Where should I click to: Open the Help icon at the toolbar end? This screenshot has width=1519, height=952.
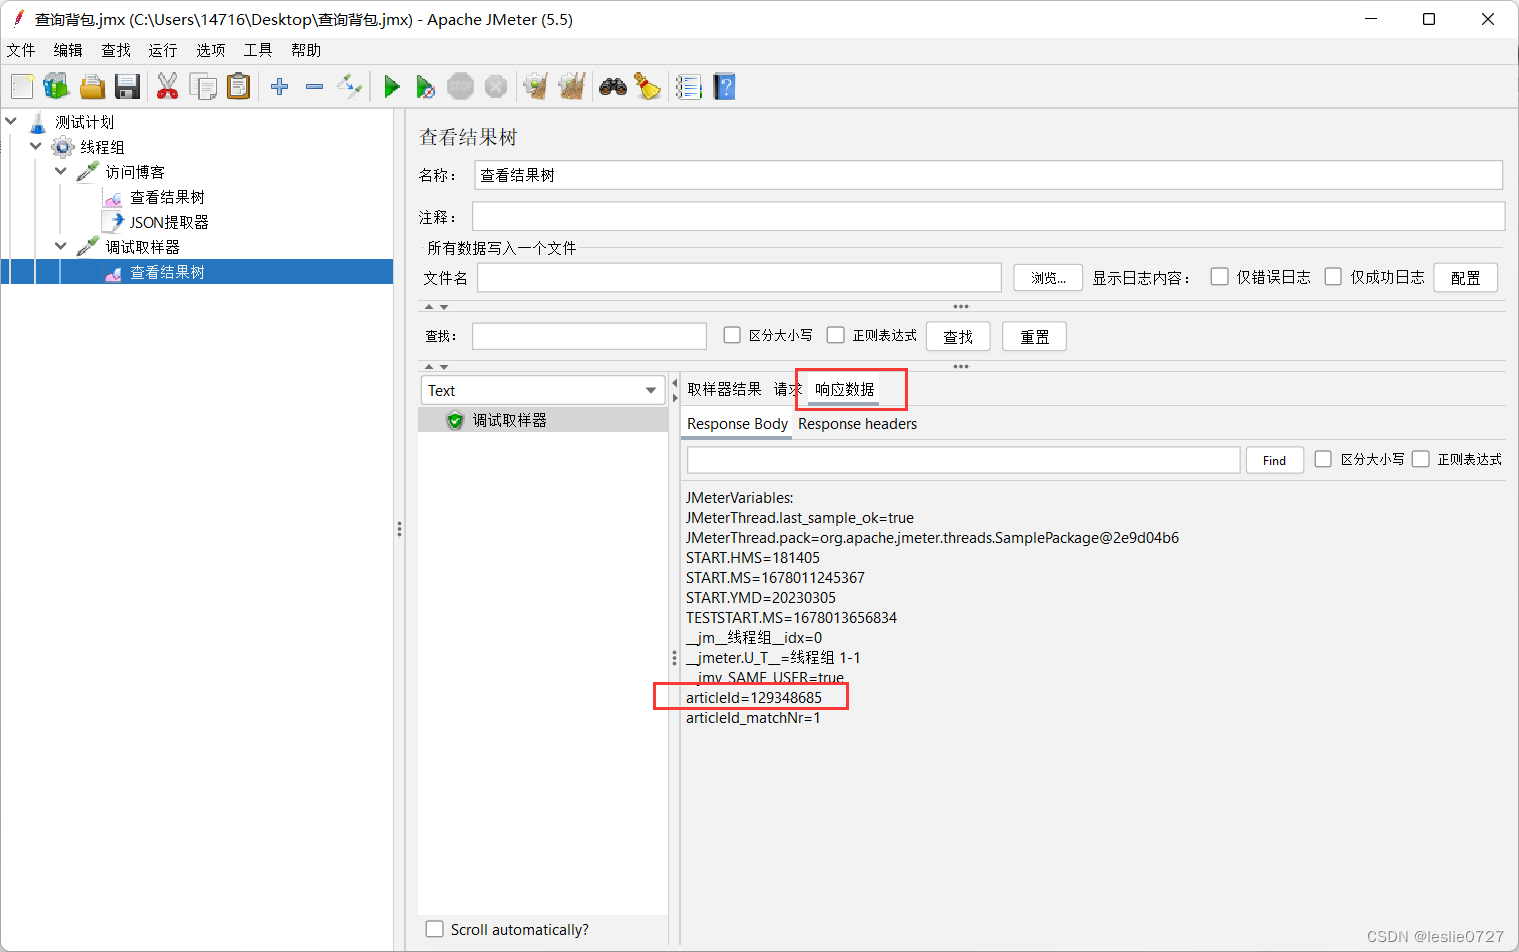(723, 86)
